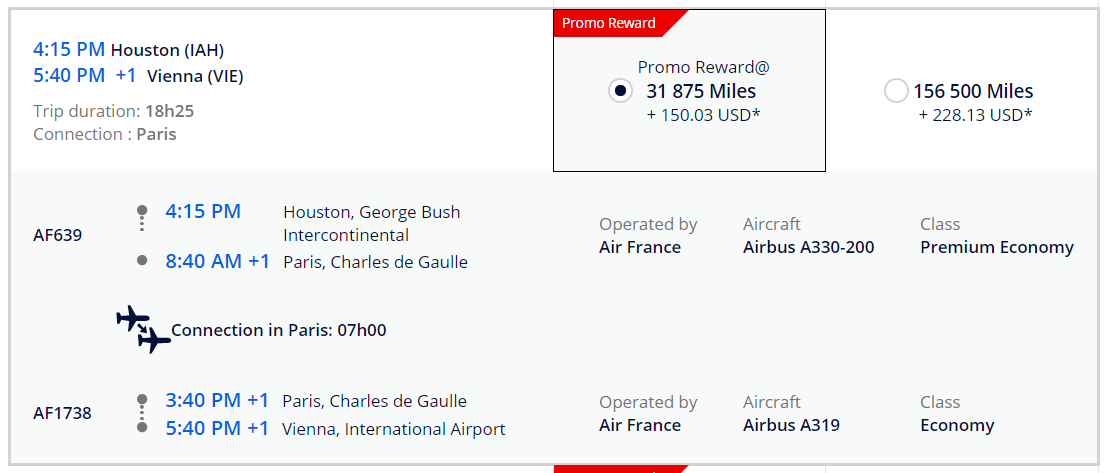This screenshot has height=473, width=1106.
Task: Click the Economy class label for AF1738
Action: [x=957, y=425]
